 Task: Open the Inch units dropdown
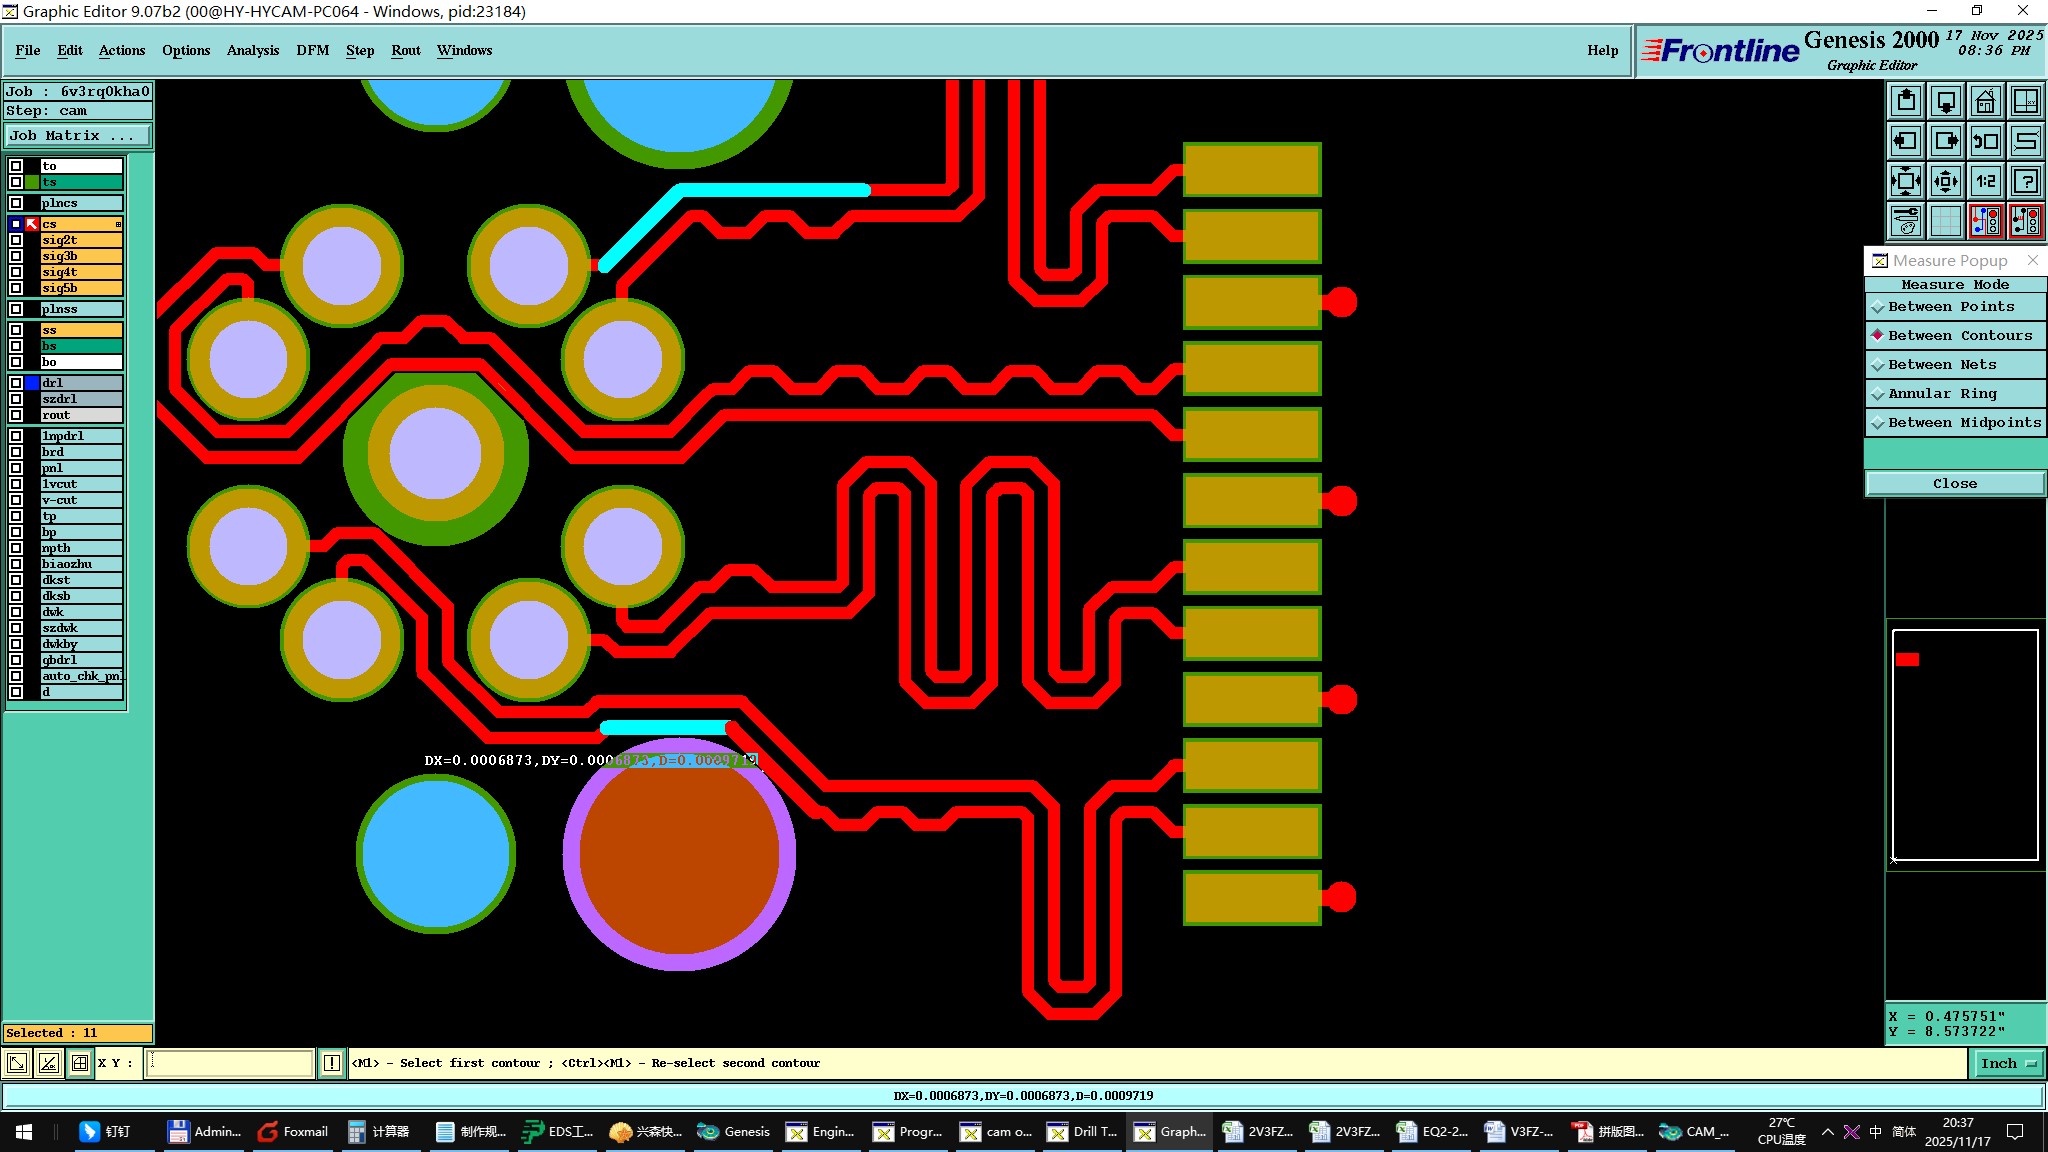pos(2007,1063)
